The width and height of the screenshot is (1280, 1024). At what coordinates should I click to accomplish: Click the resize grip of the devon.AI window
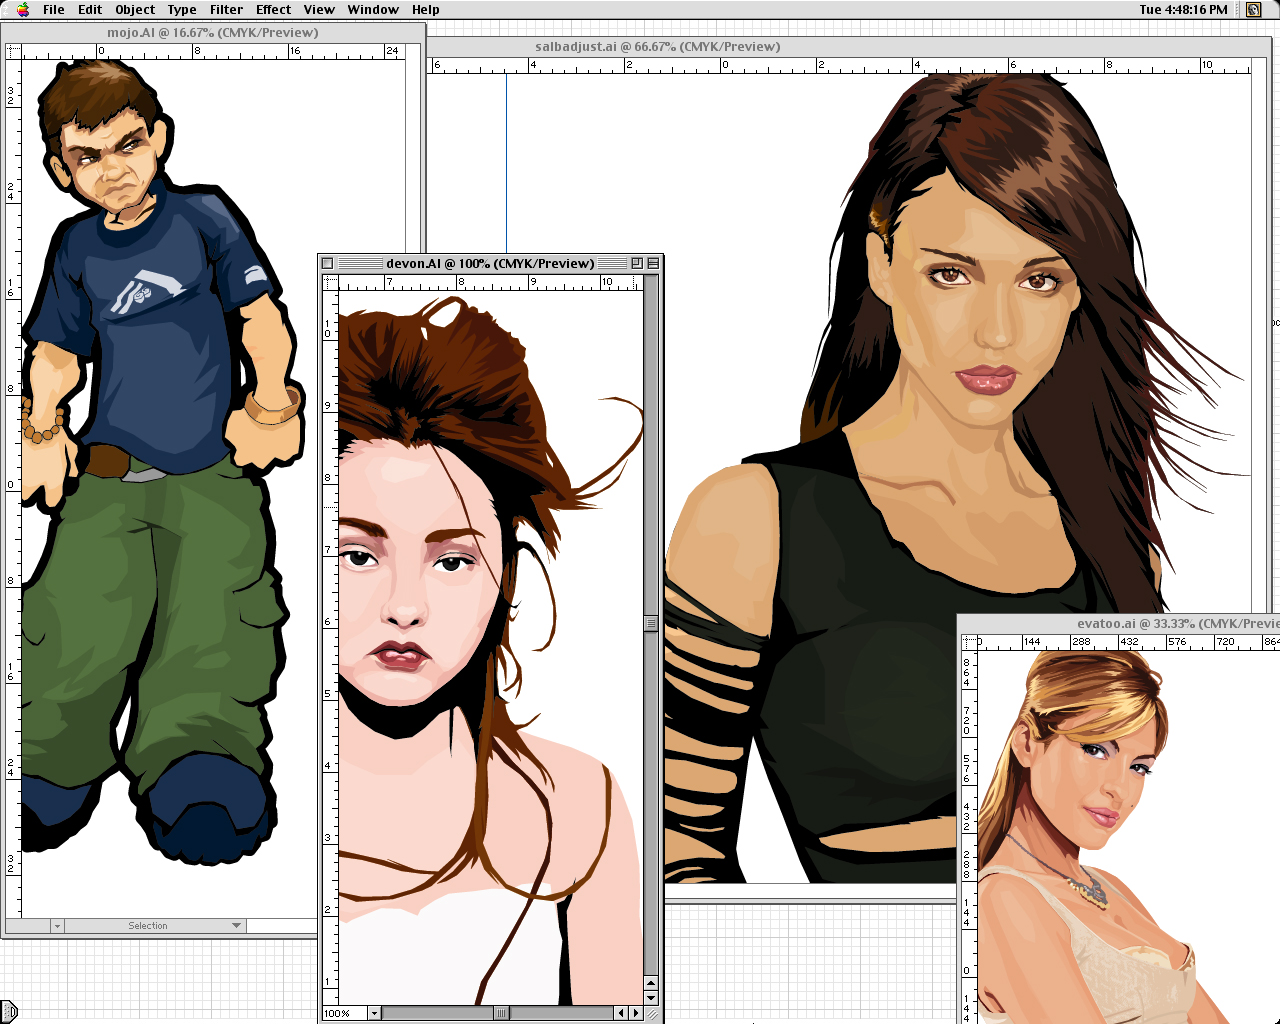pos(652,1014)
